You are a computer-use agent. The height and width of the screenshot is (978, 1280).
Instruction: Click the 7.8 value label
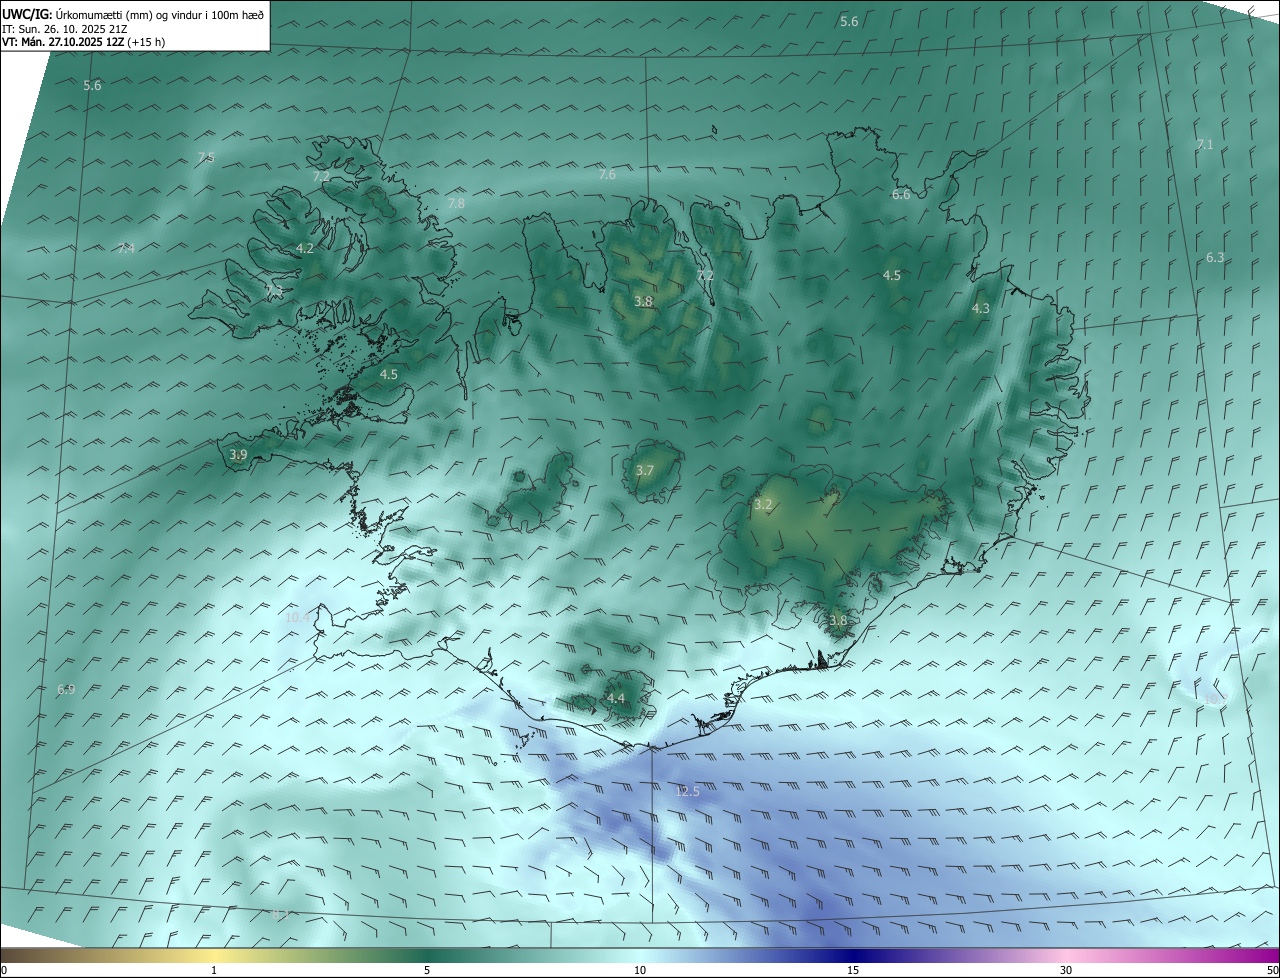click(x=456, y=203)
